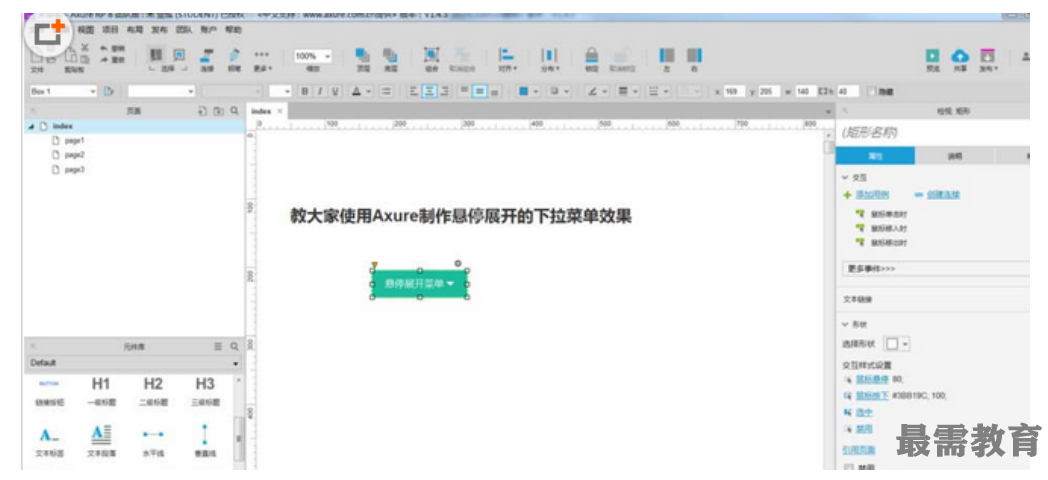The image size is (1048, 480).
Task: Open the Distribute (分布) toolbar menu
Action: [x=549, y=59]
